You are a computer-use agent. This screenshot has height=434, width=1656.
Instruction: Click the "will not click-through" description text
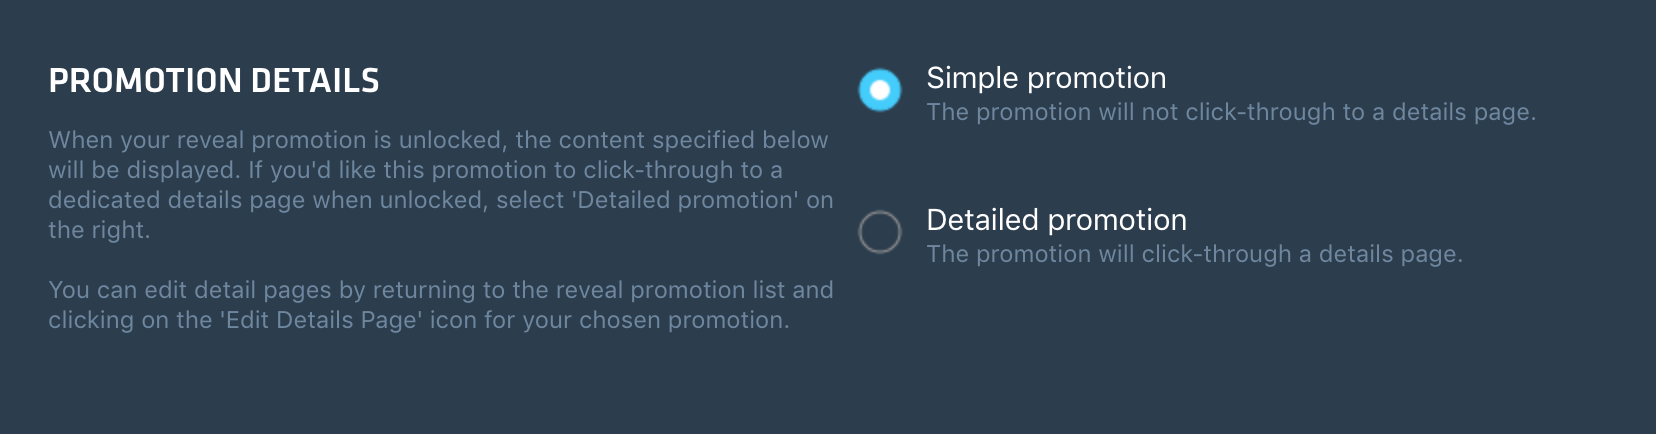[x=1230, y=112]
